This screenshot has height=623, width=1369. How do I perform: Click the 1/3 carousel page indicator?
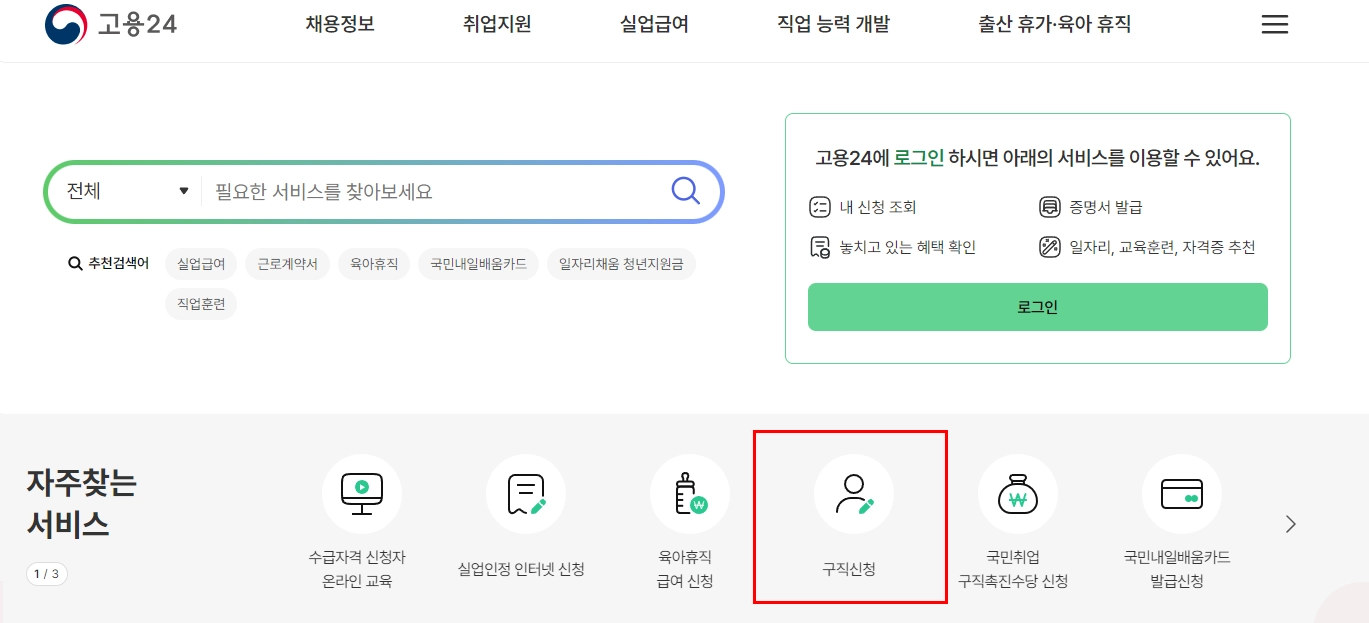45,572
